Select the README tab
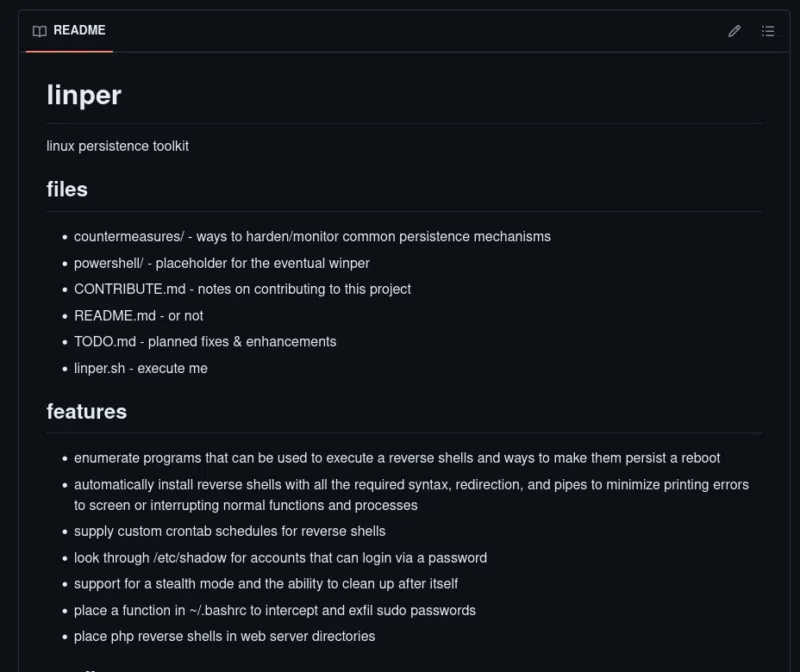This screenshot has height=672, width=800. pyautogui.click(x=69, y=31)
